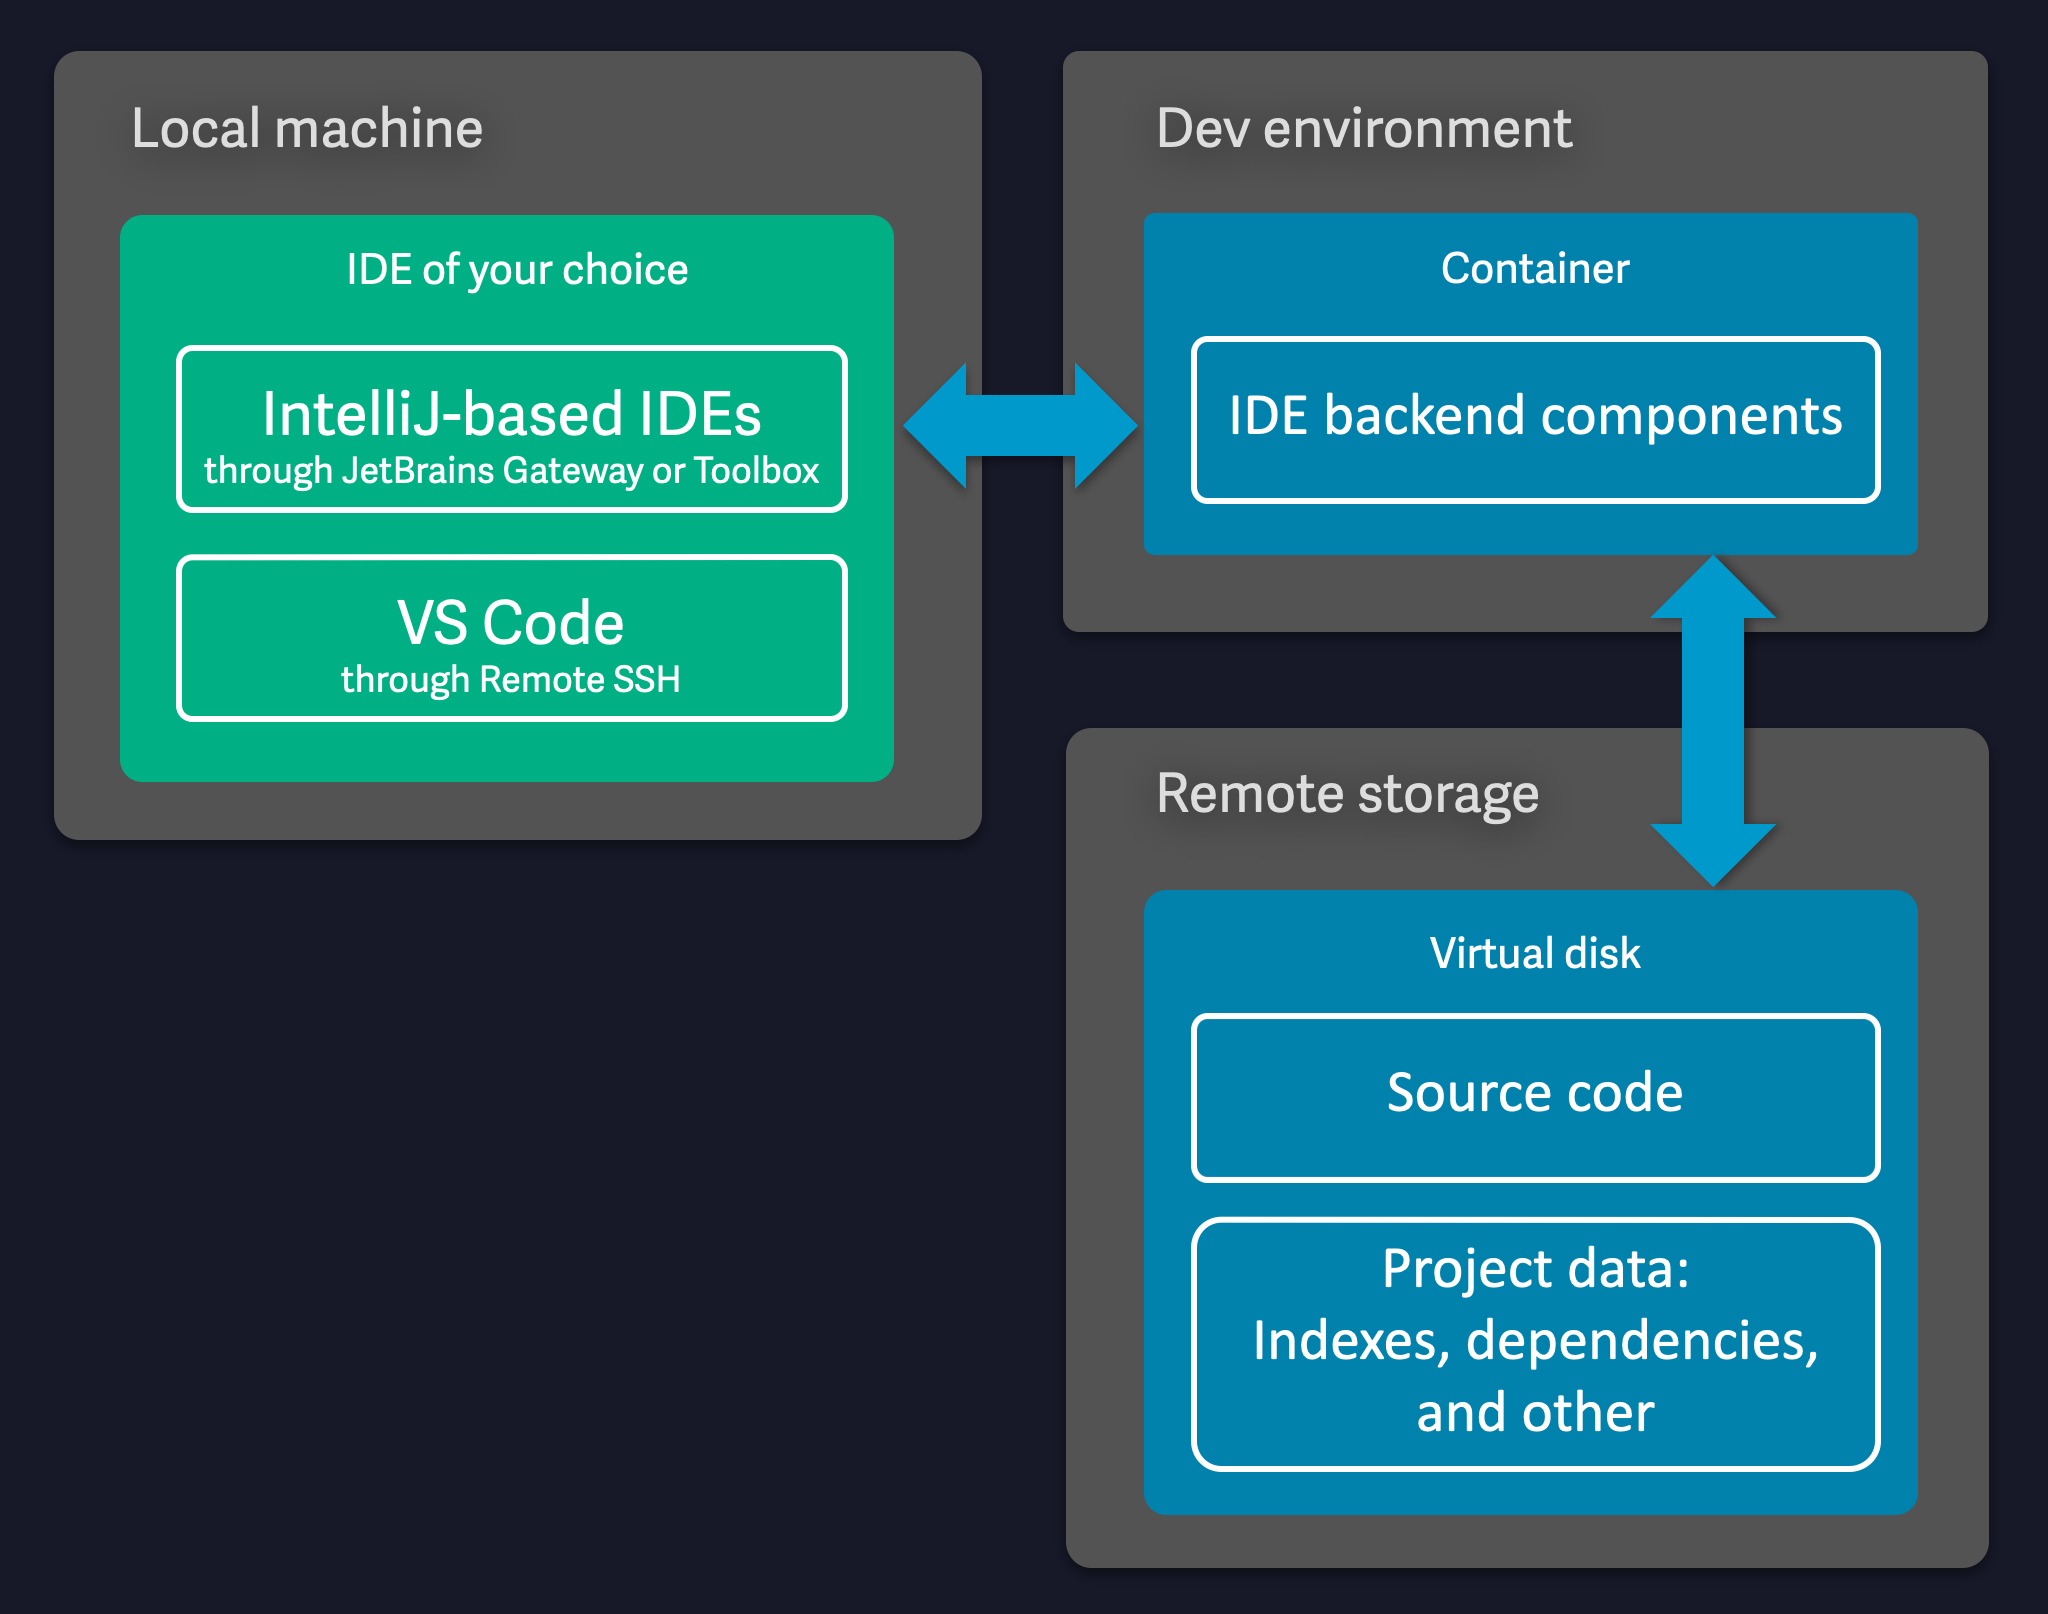Image resolution: width=2048 pixels, height=1614 pixels.
Task: Click the Remote storage title text
Action: tap(1346, 793)
